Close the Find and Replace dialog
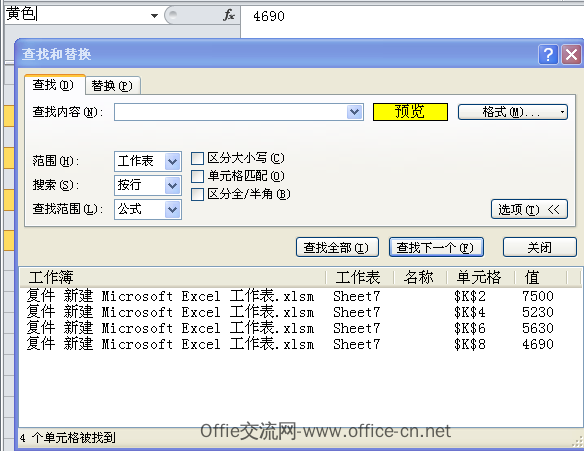The width and height of the screenshot is (584, 451). (572, 55)
